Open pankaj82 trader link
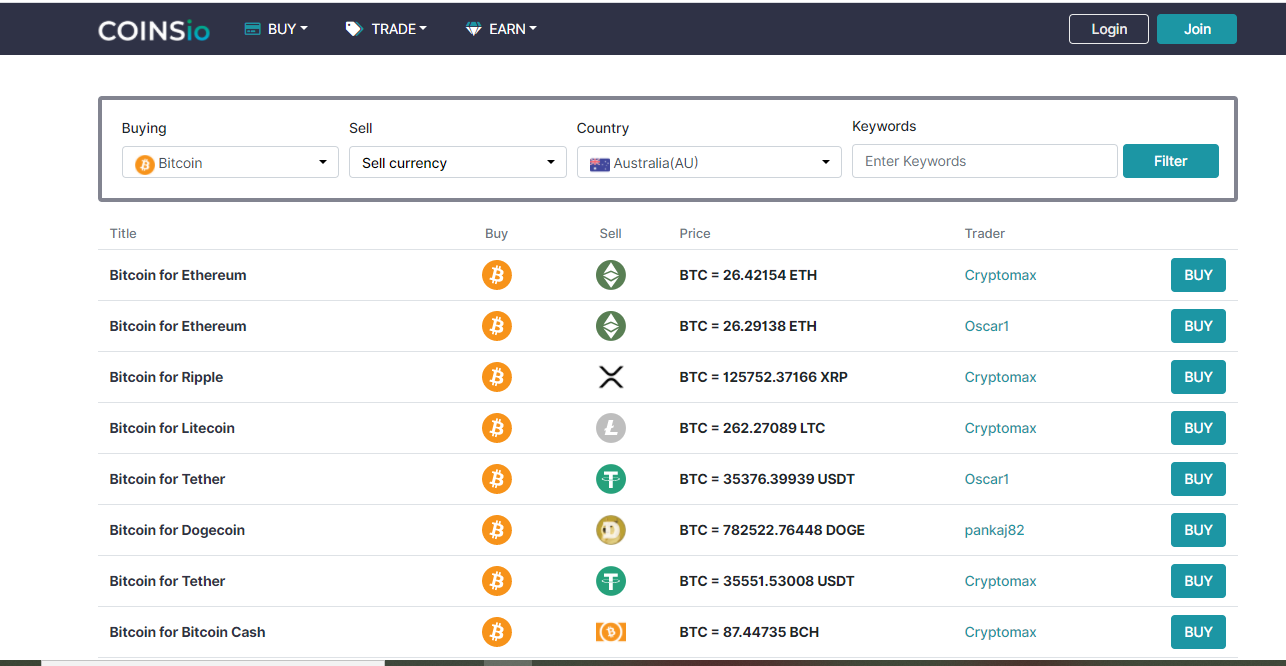 click(x=994, y=530)
